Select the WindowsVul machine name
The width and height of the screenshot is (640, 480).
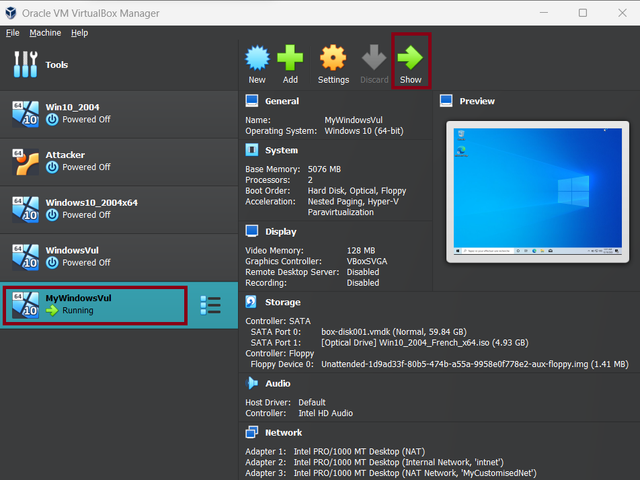coord(72,250)
